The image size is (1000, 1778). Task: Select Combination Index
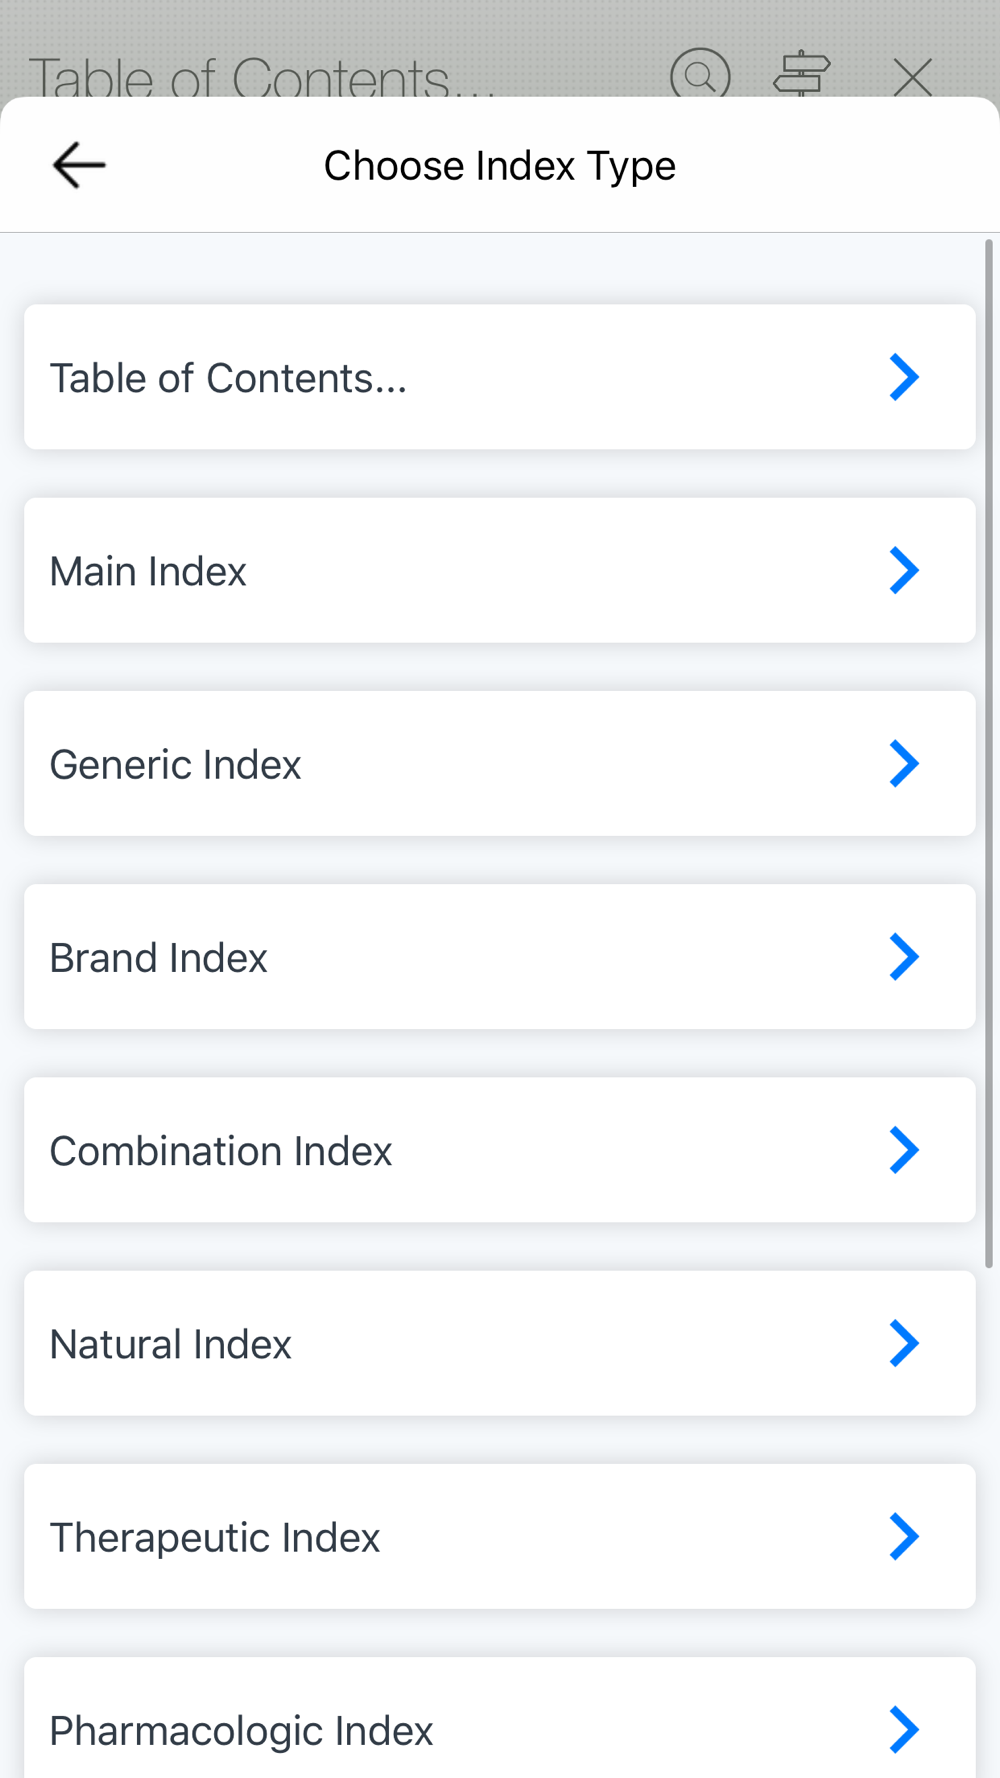(500, 1150)
